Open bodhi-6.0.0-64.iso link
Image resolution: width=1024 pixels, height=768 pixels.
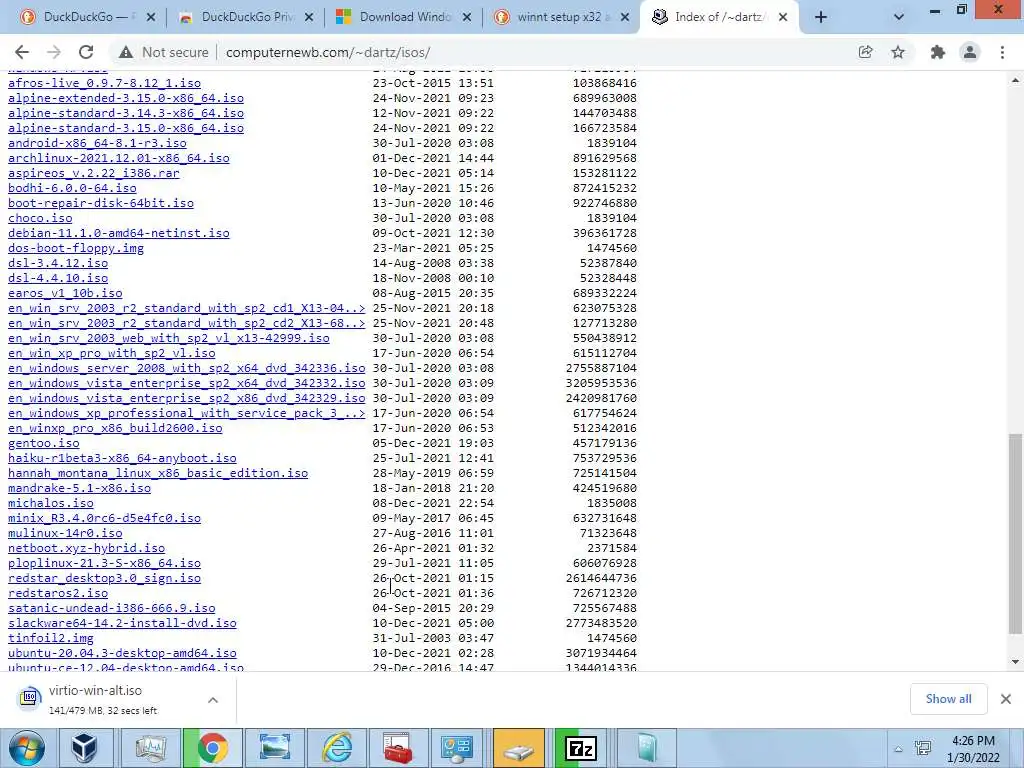72,188
